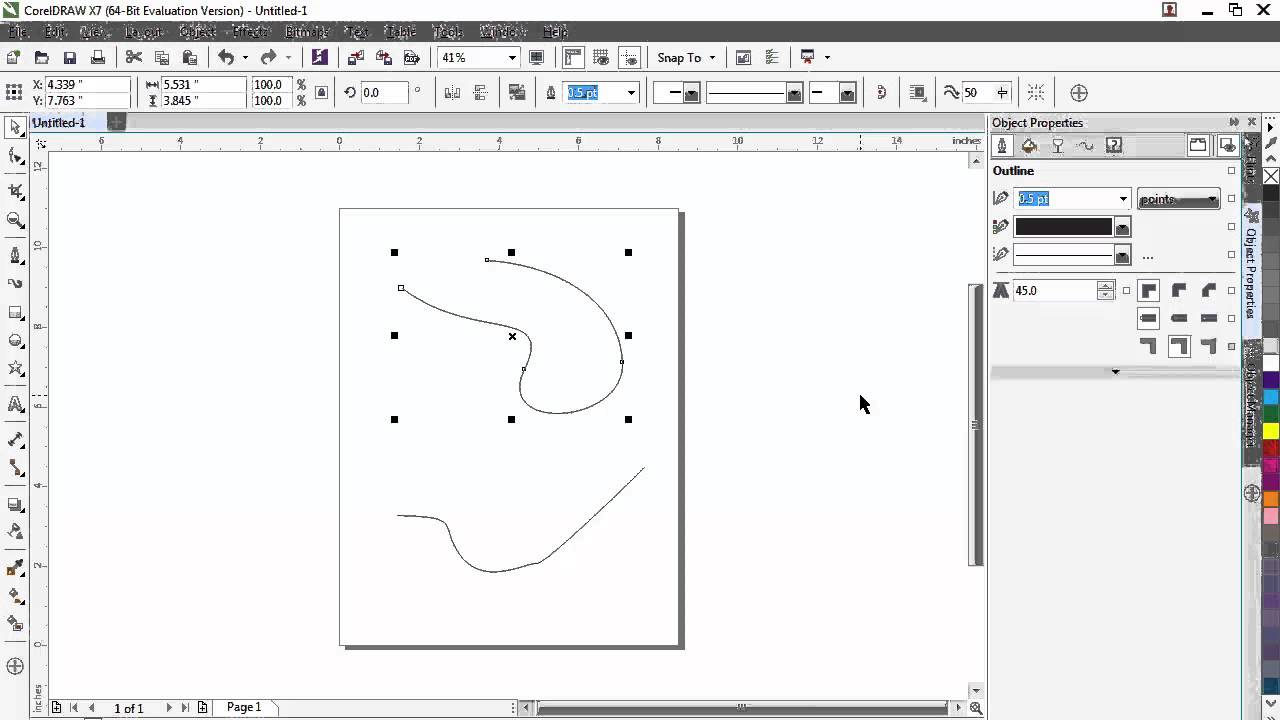This screenshot has width=1280, height=720.
Task: Select the Rectangle tool
Action: tap(15, 312)
